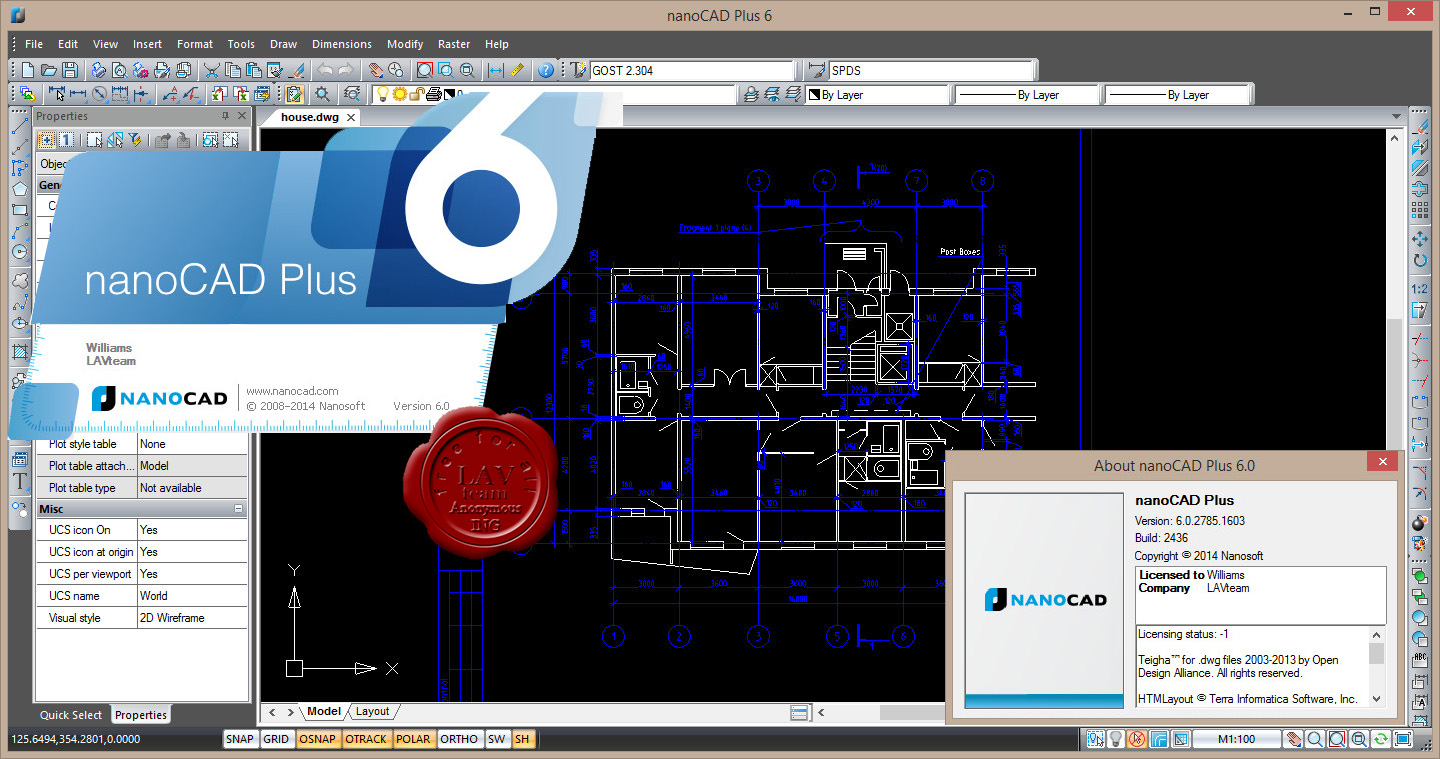Open the By Layer color selector
The width and height of the screenshot is (1440, 759).
[878, 95]
